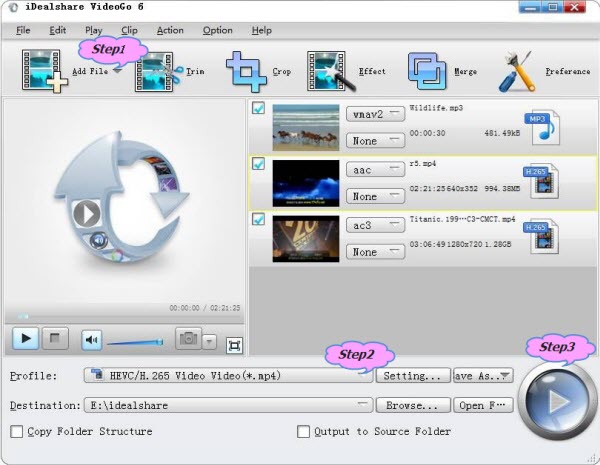Uncheck the r5.mp4 file checkbox
The width and height of the screenshot is (600, 465).
pyautogui.click(x=259, y=163)
